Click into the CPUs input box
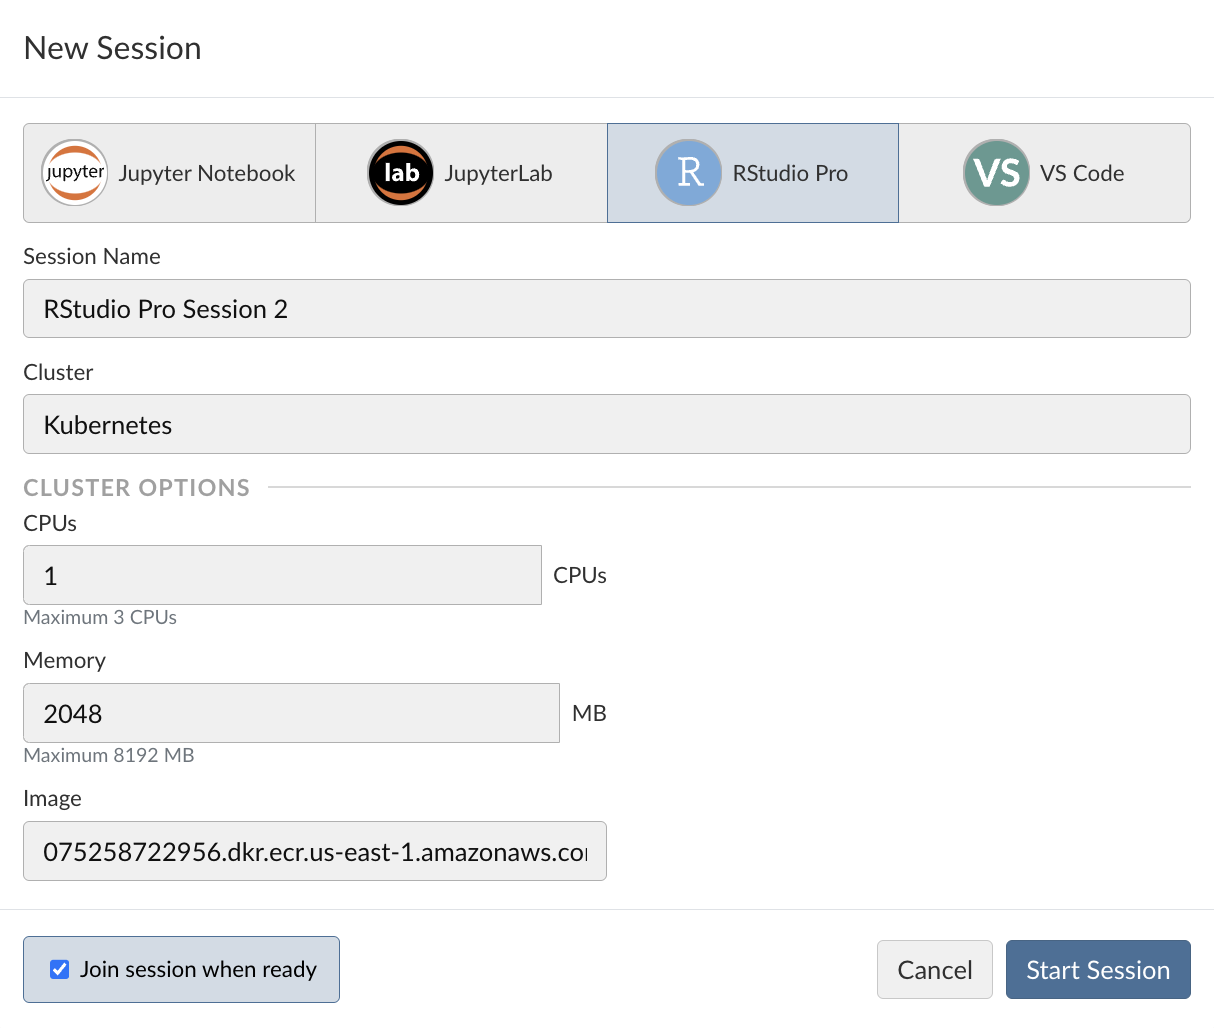The height and width of the screenshot is (1028, 1214). coord(282,575)
